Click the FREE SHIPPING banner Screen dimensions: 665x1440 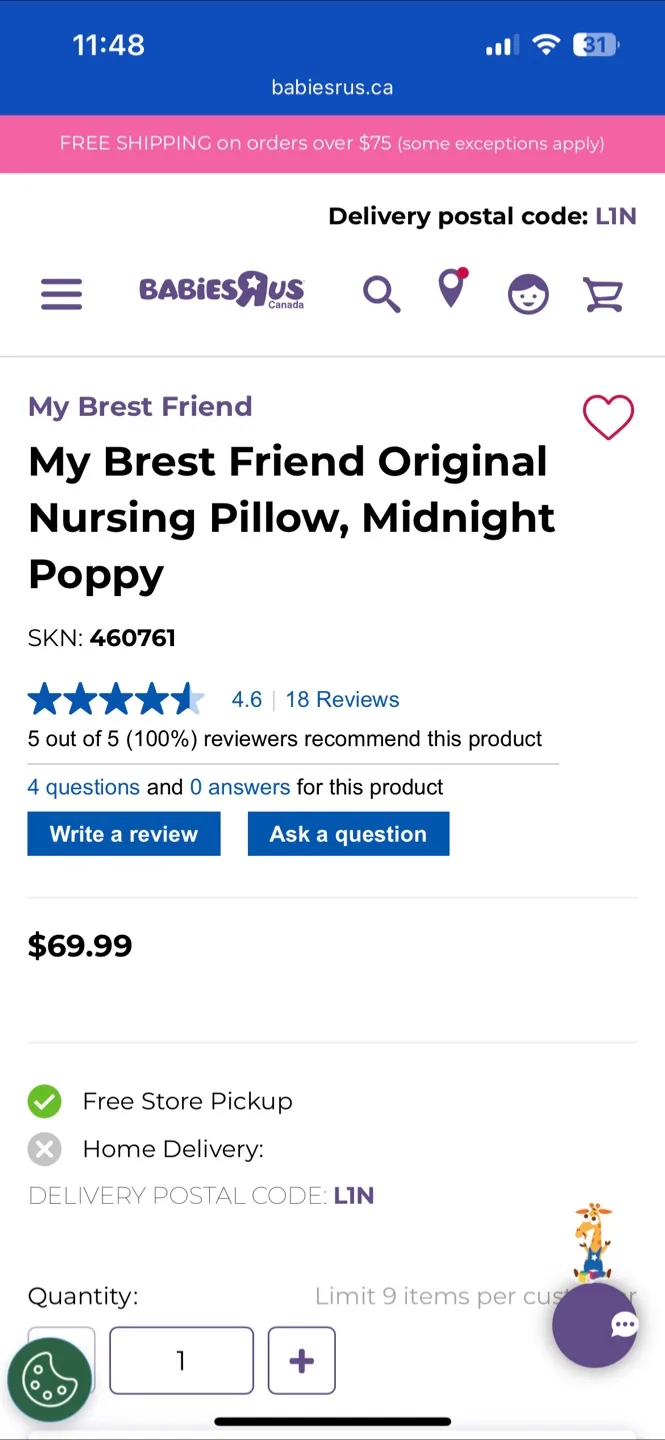[x=332, y=143]
